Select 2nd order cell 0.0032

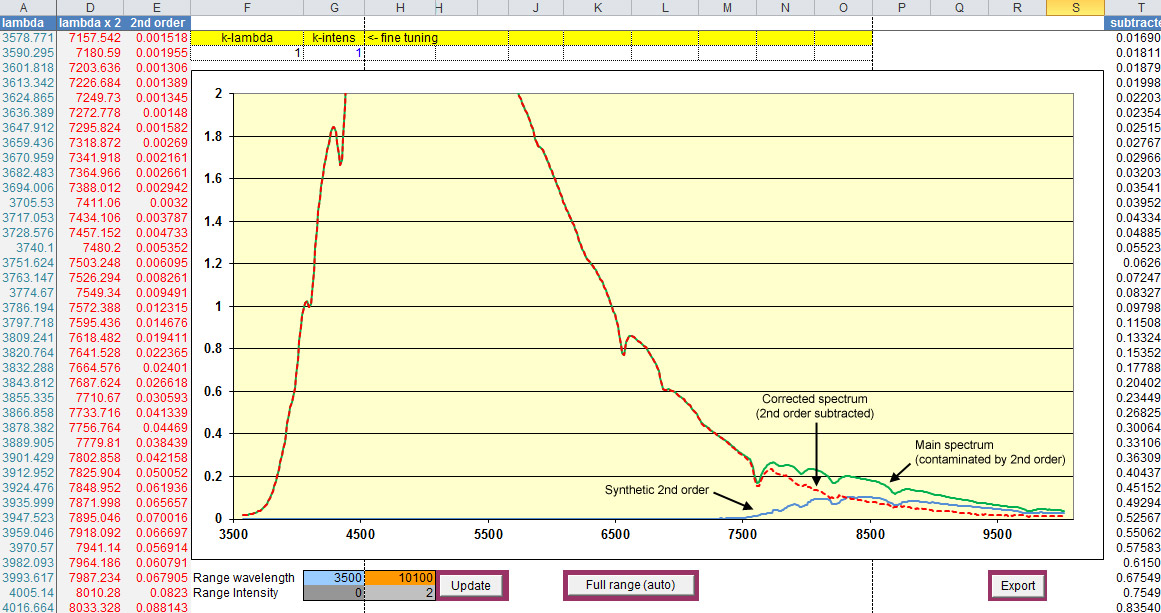coord(157,202)
